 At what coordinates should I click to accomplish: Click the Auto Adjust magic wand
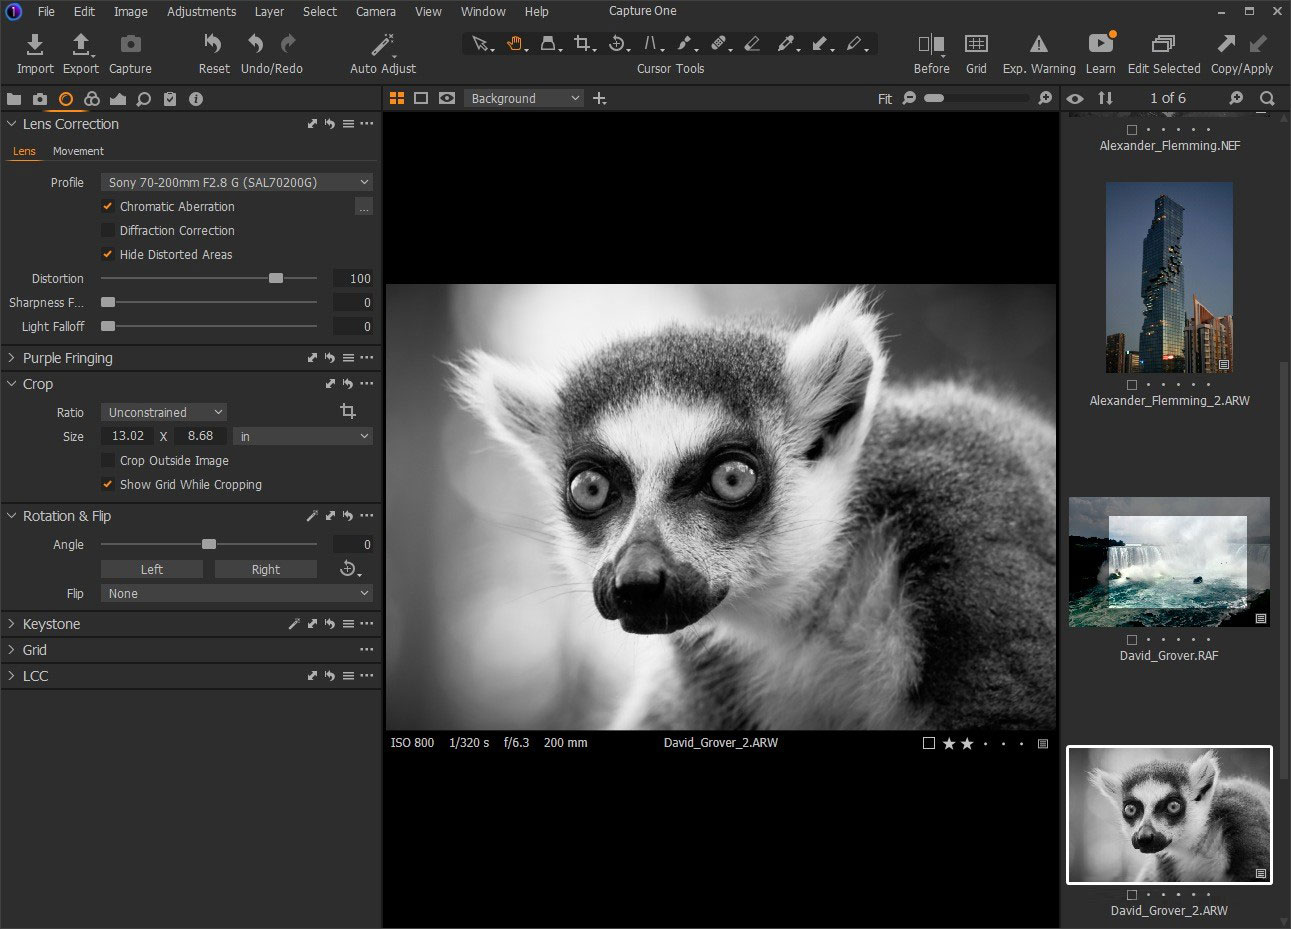[x=382, y=45]
